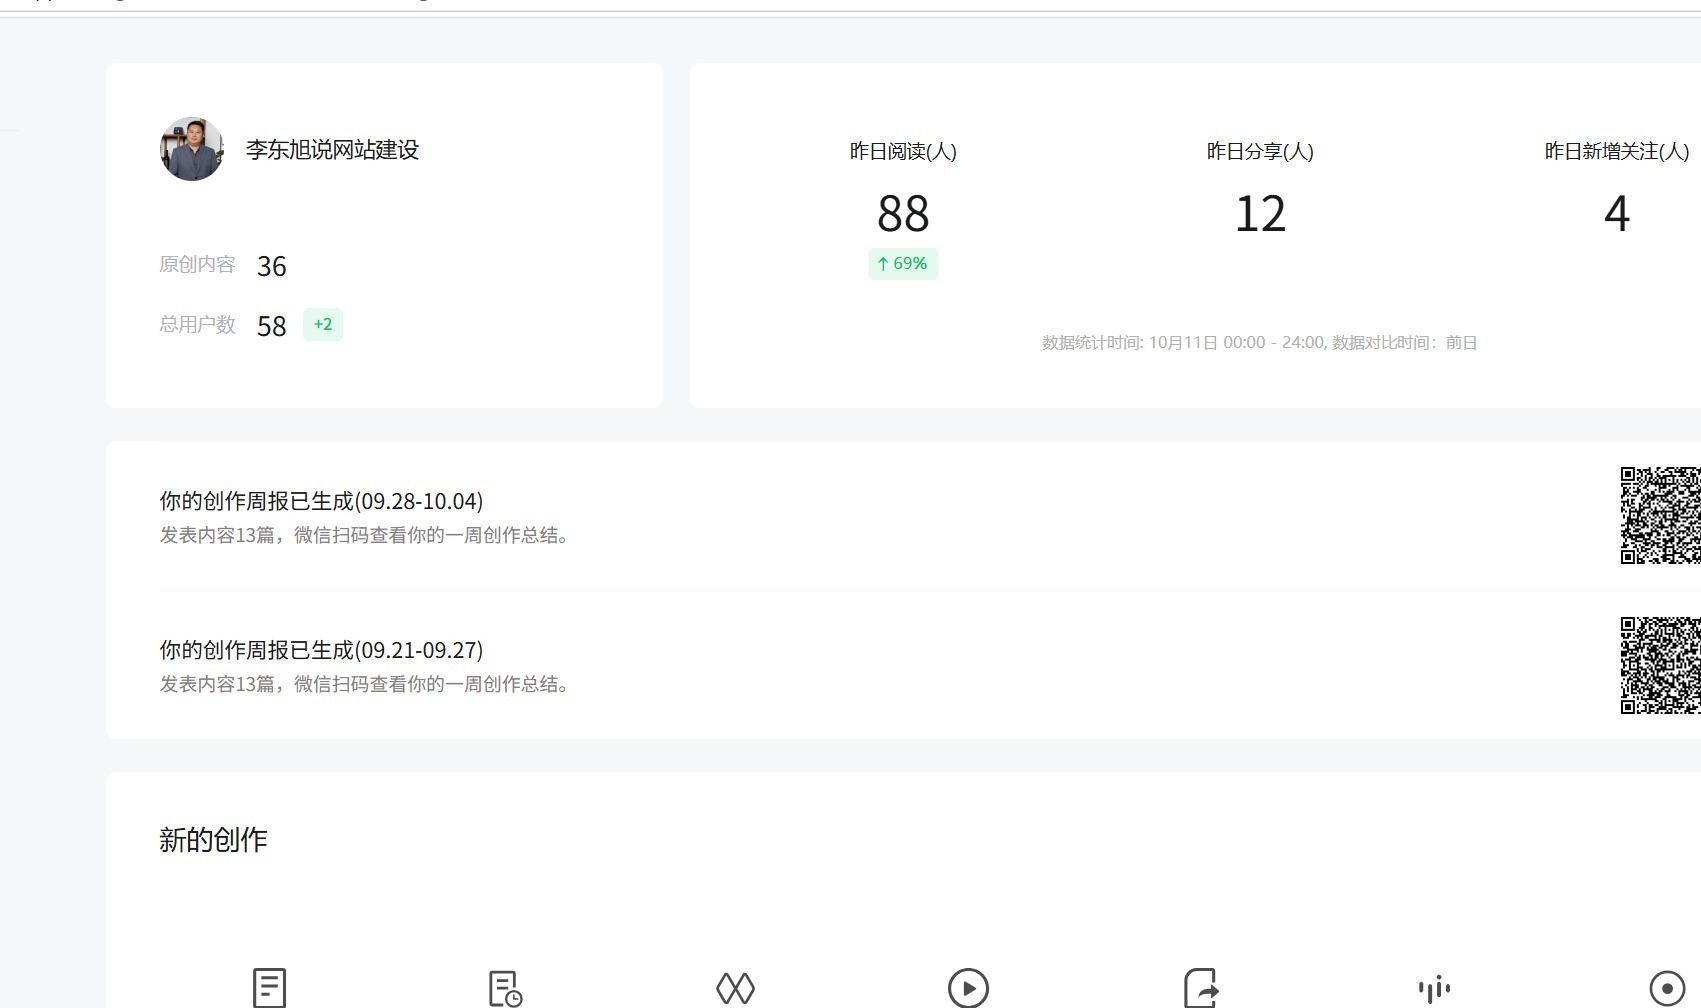Viewport: 1701px width, 1008px height.
Task: Click the 昨日分享(人) label
Action: [1260, 151]
